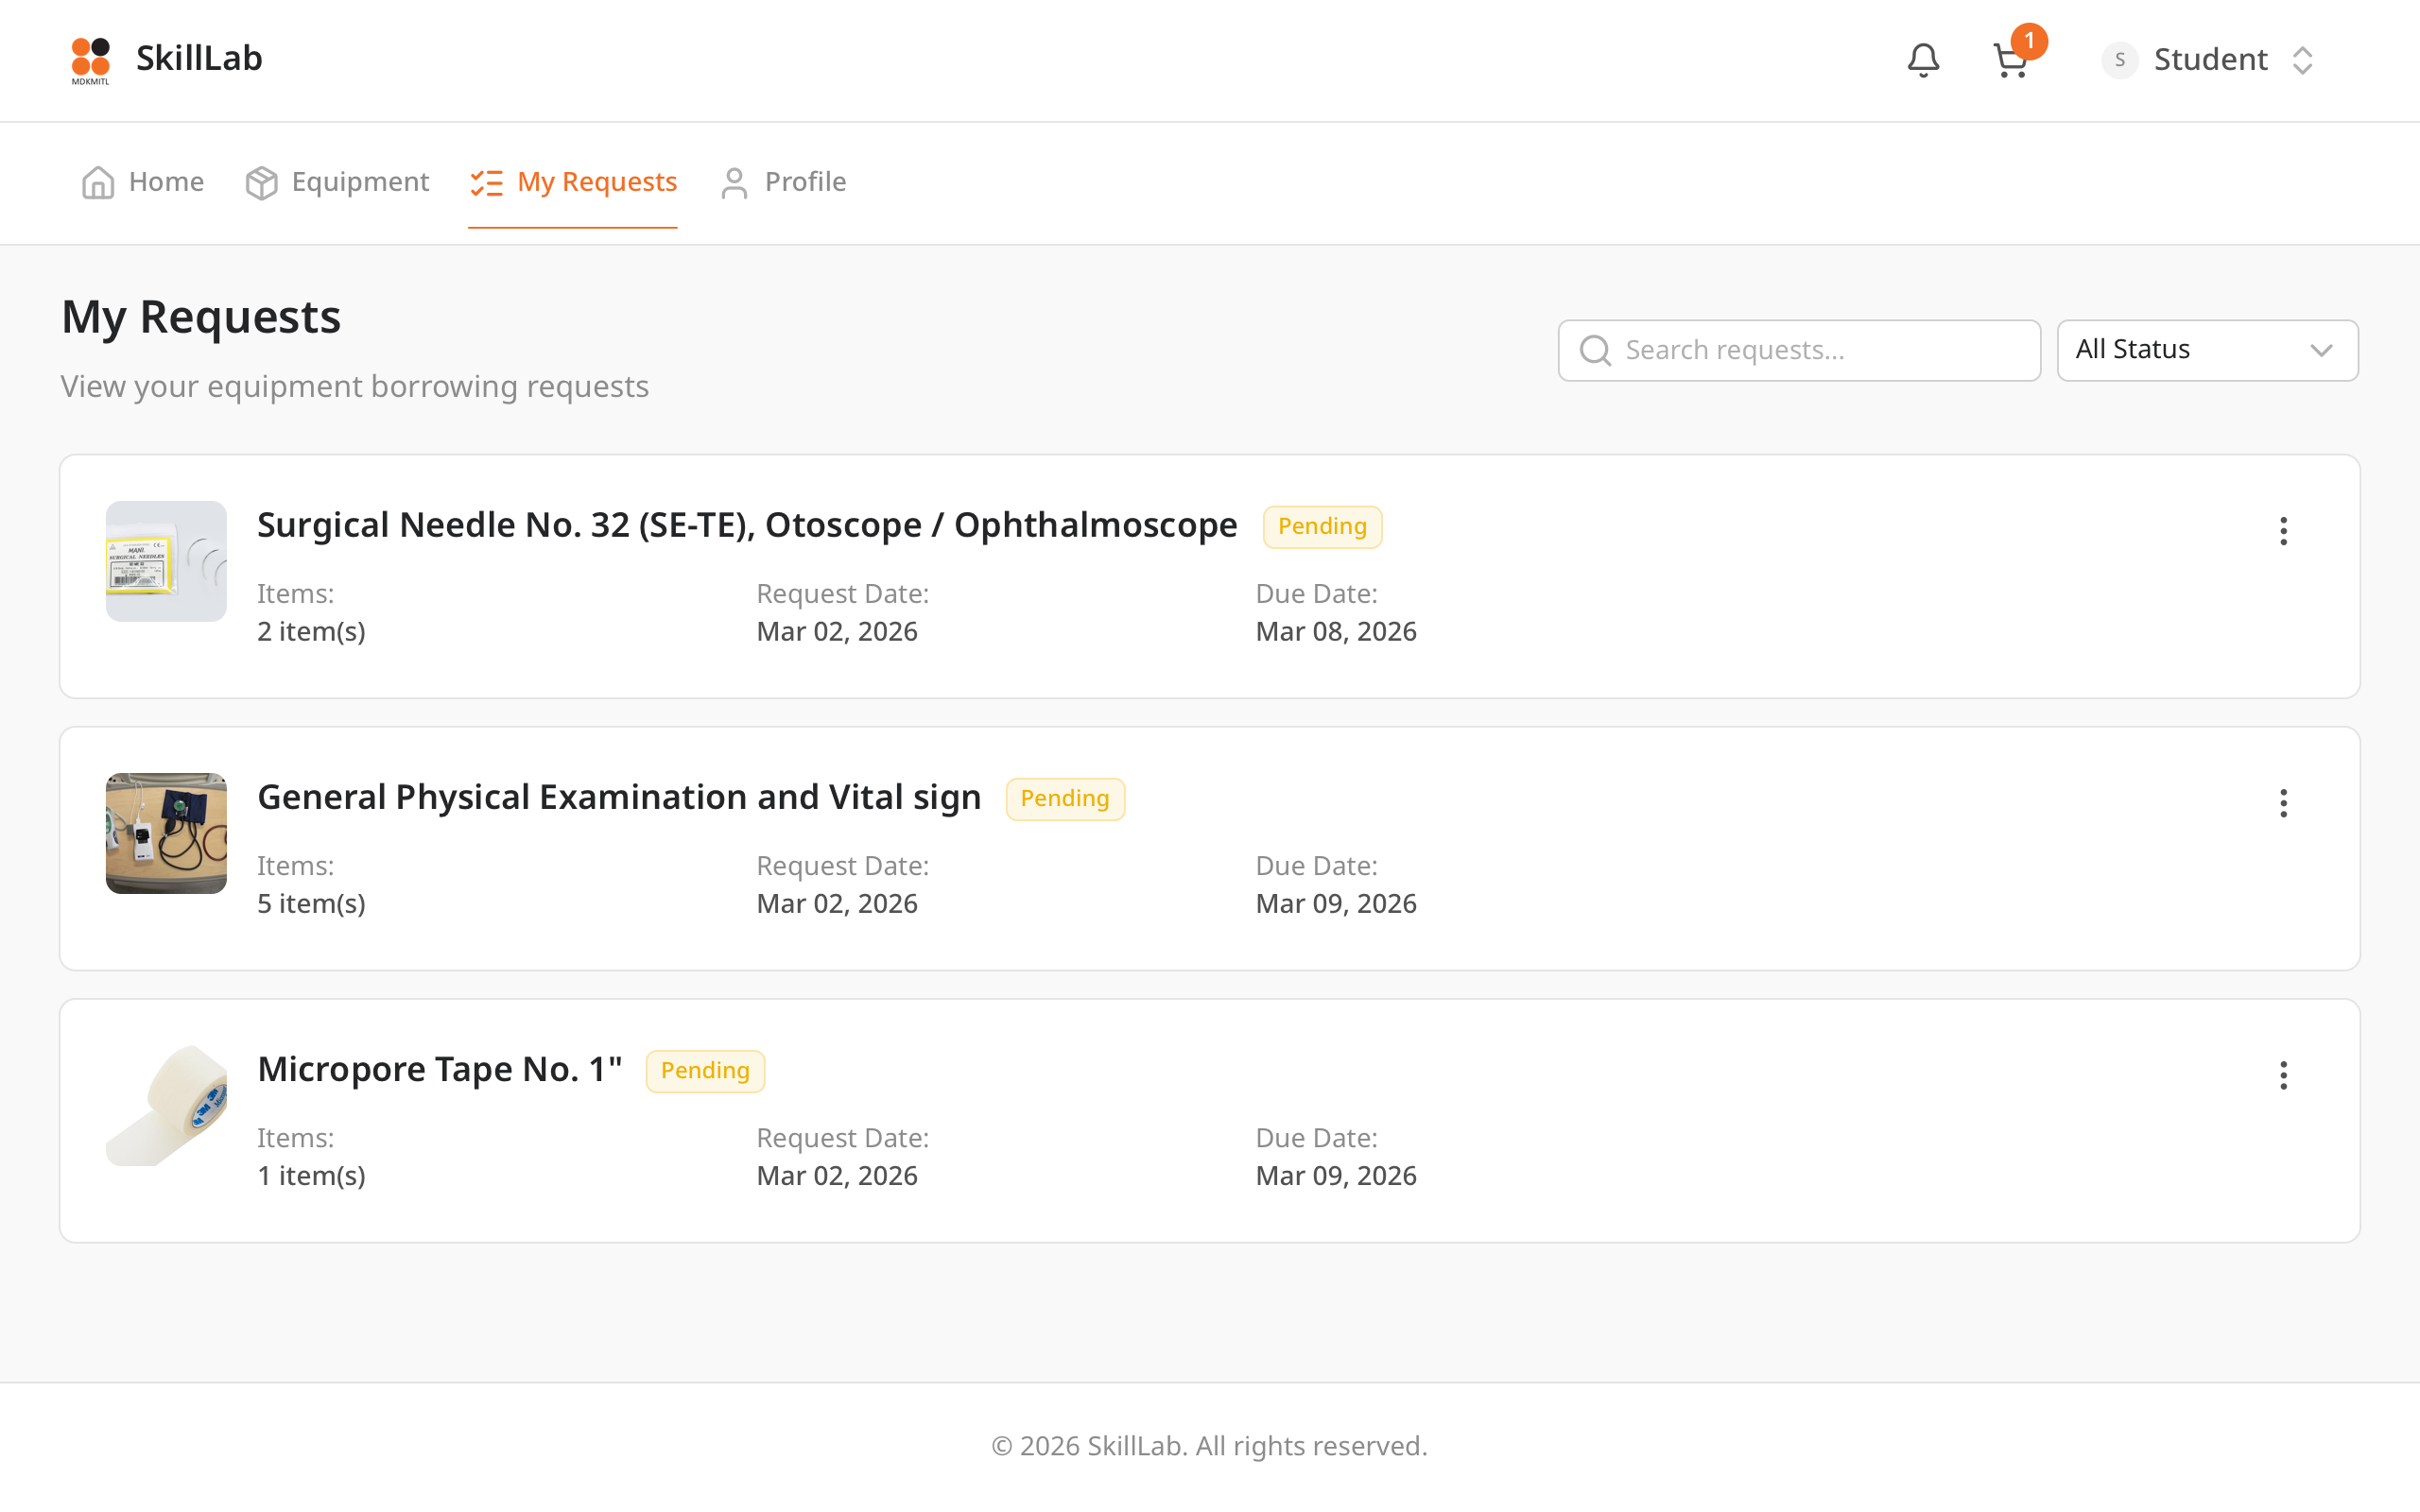This screenshot has height=1512, width=2420.
Task: Click the Surgical Needle request thumbnail
Action: coord(166,561)
